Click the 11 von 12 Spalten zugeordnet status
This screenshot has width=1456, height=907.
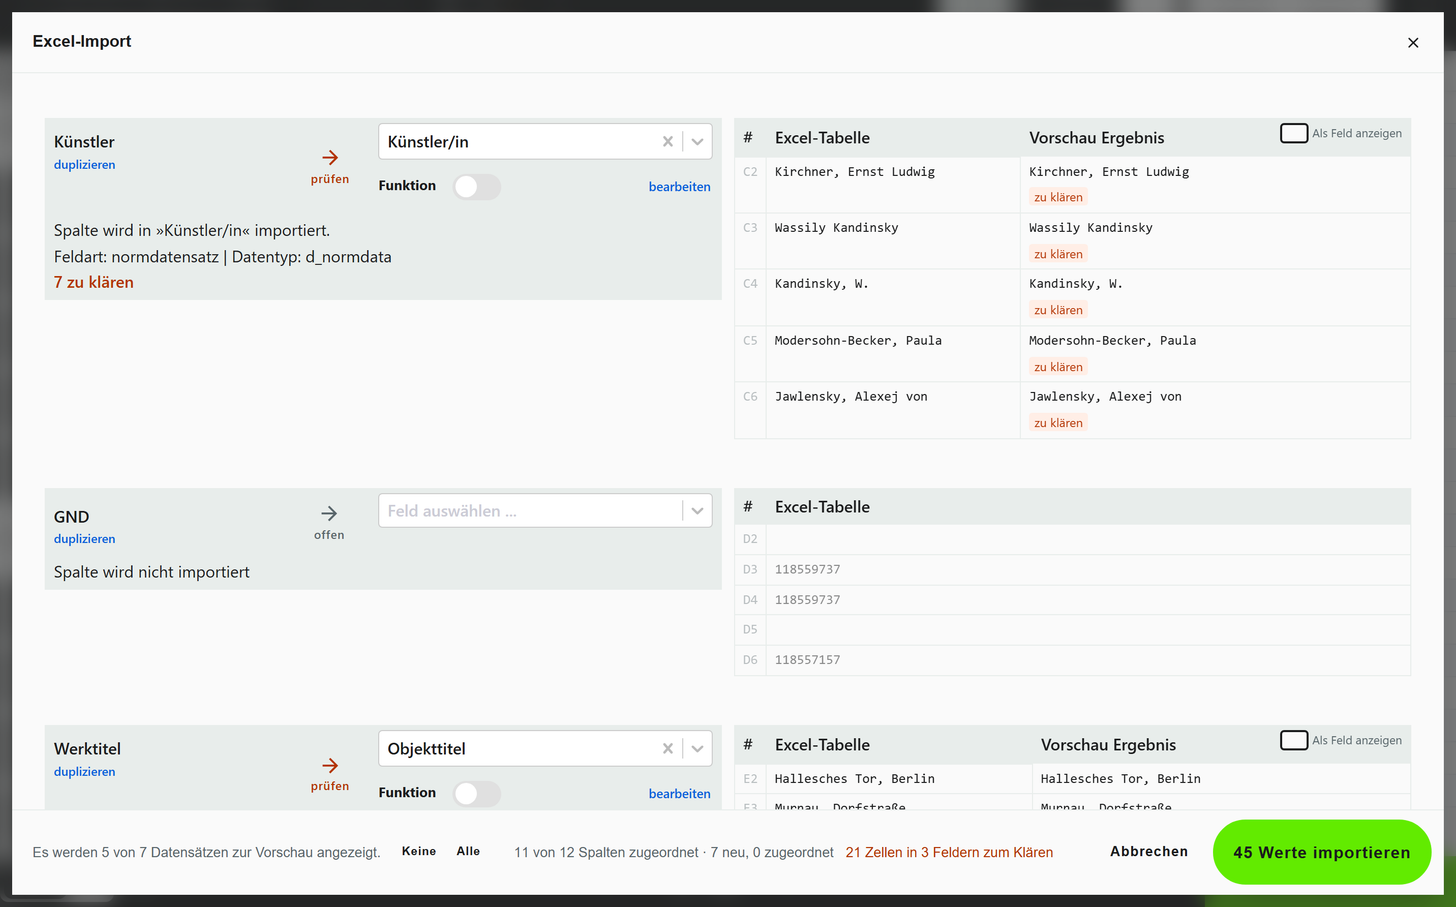[x=606, y=853]
